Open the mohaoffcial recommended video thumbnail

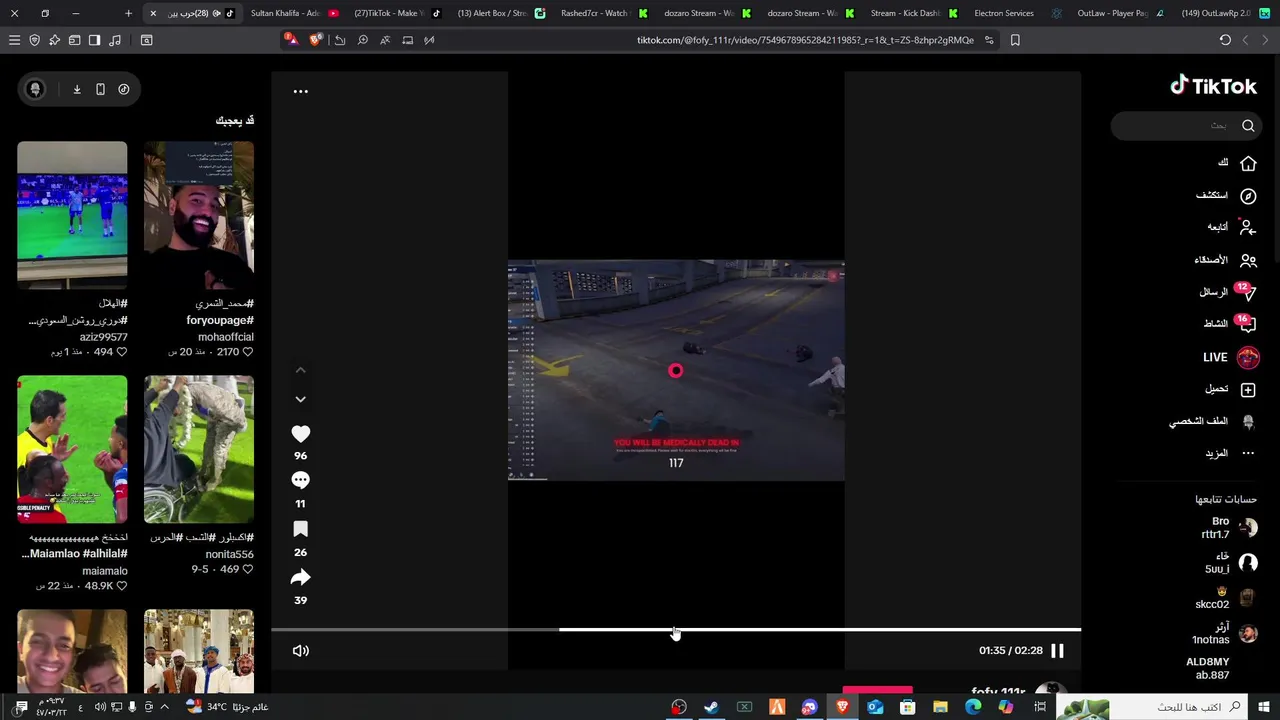(x=199, y=215)
